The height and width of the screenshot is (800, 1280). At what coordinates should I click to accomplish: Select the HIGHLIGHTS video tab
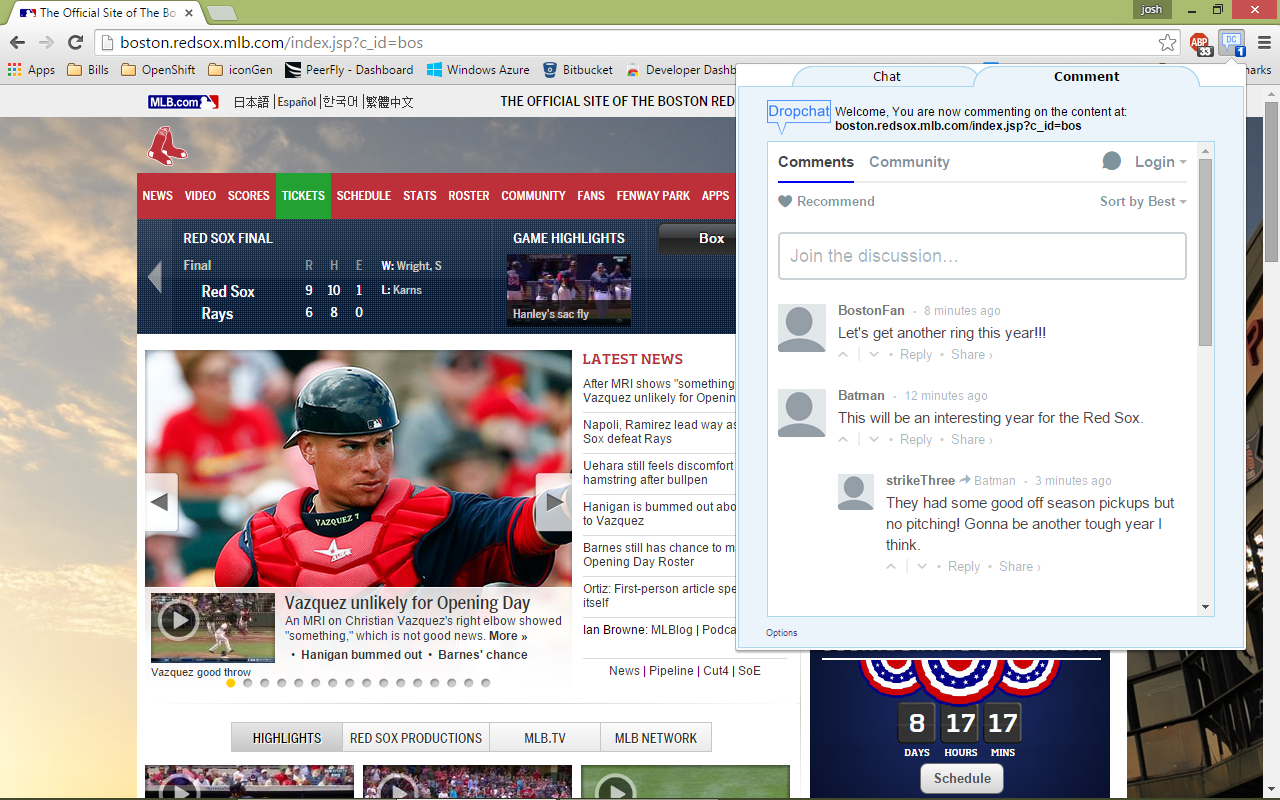pos(287,738)
